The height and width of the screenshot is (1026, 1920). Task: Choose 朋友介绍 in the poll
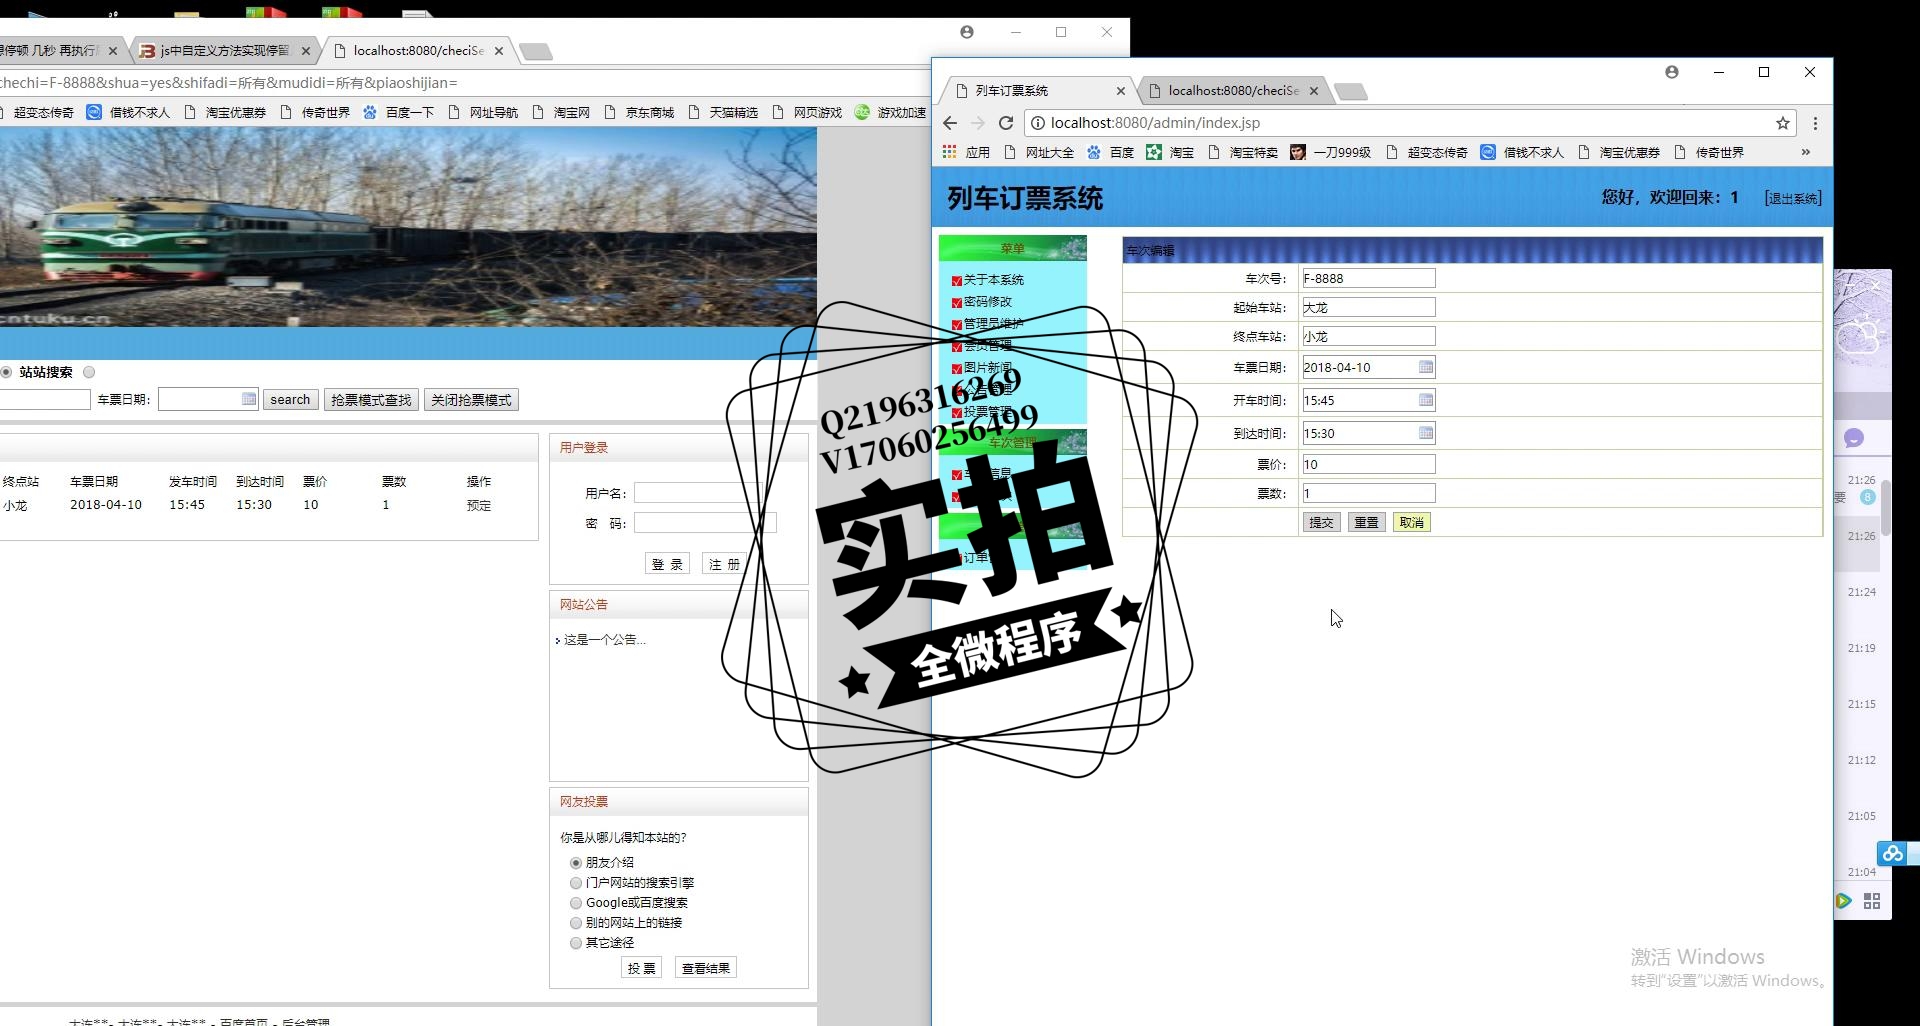(576, 862)
